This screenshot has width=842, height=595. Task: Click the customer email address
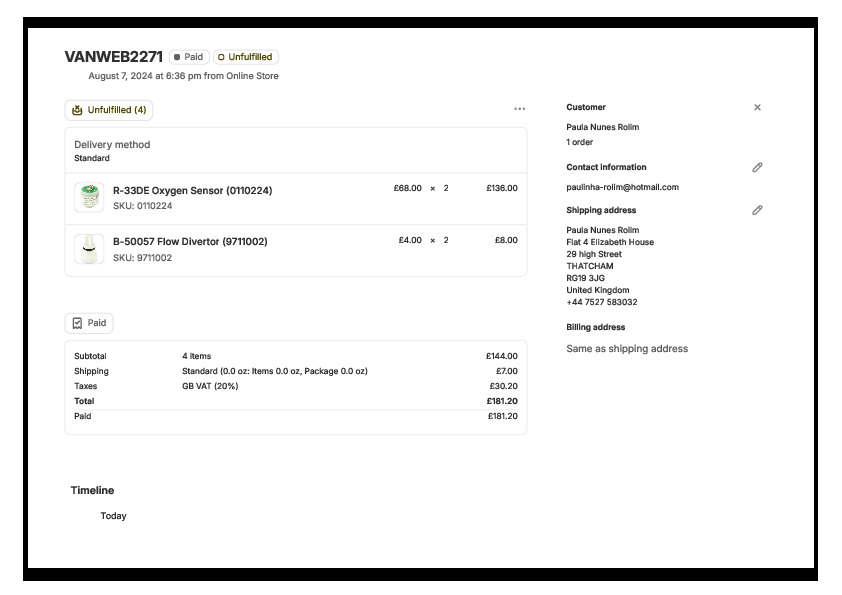click(x=622, y=187)
